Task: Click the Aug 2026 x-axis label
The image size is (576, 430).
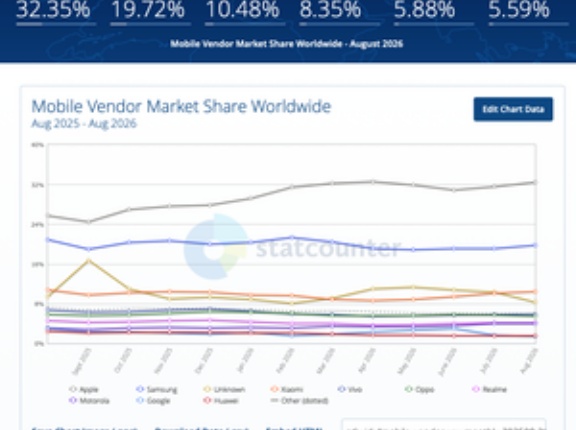Action: click(x=529, y=361)
